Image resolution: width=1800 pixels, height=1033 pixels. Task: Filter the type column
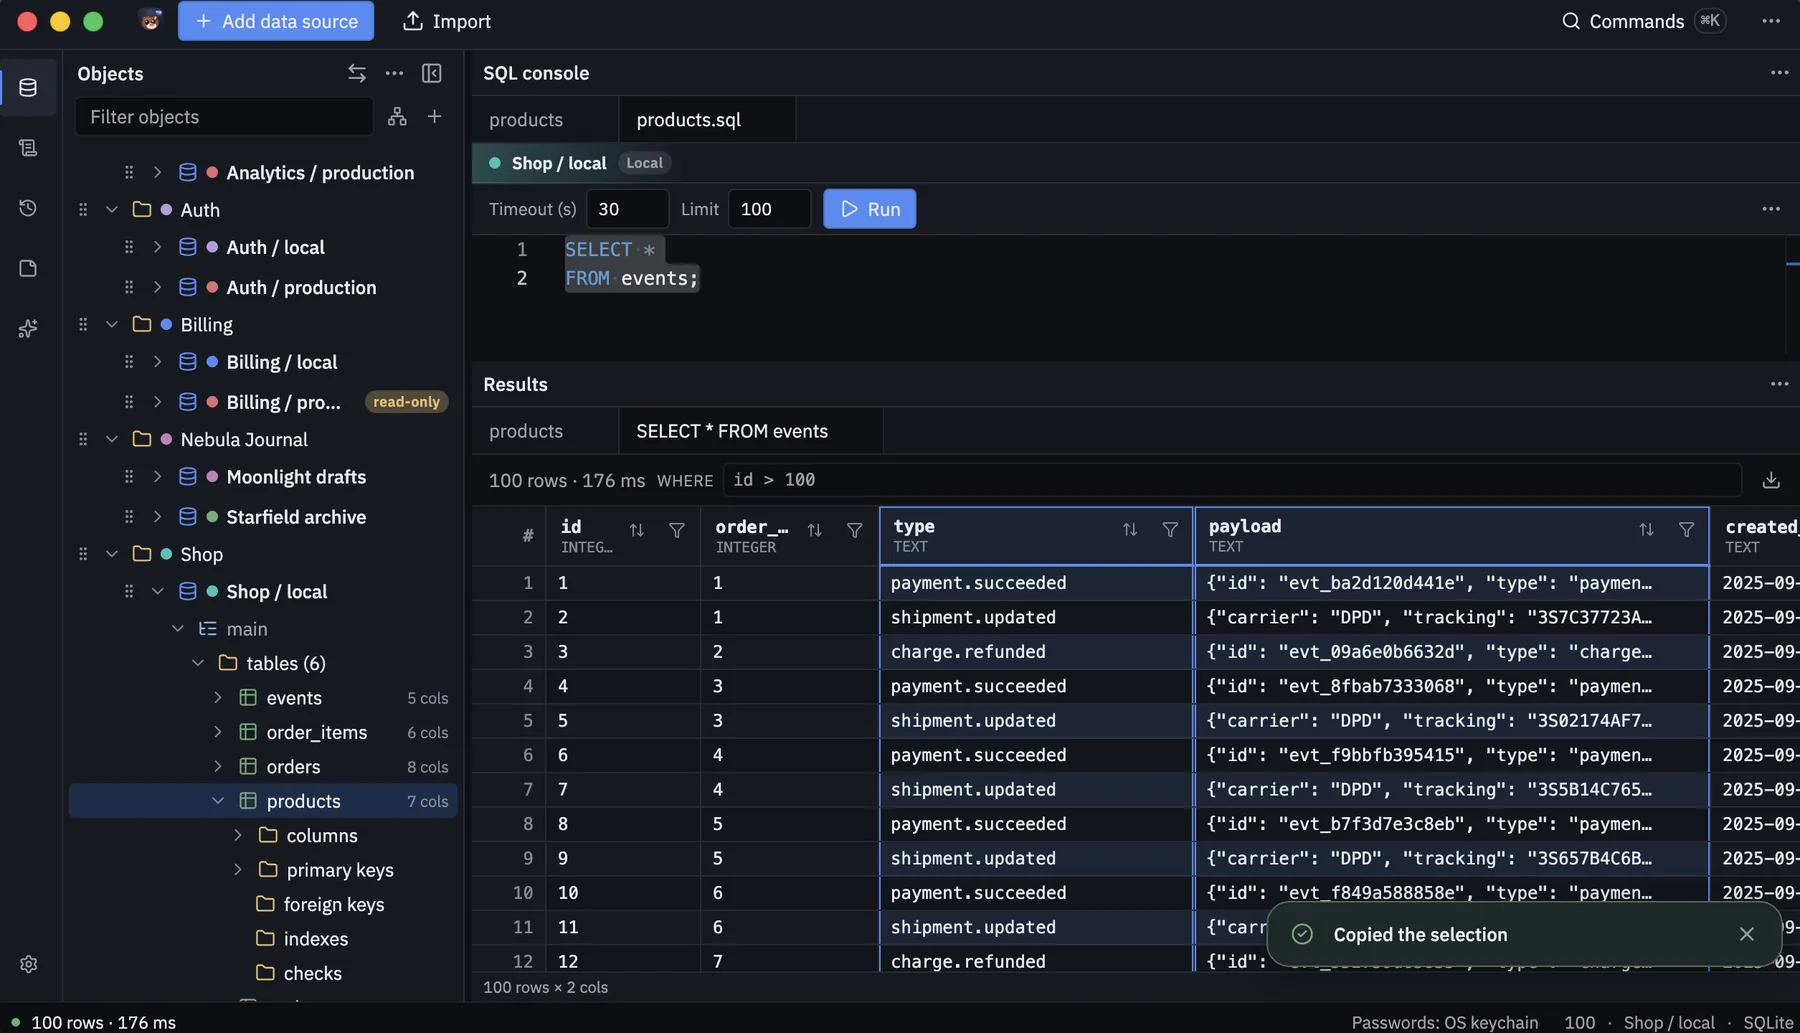tap(1170, 530)
